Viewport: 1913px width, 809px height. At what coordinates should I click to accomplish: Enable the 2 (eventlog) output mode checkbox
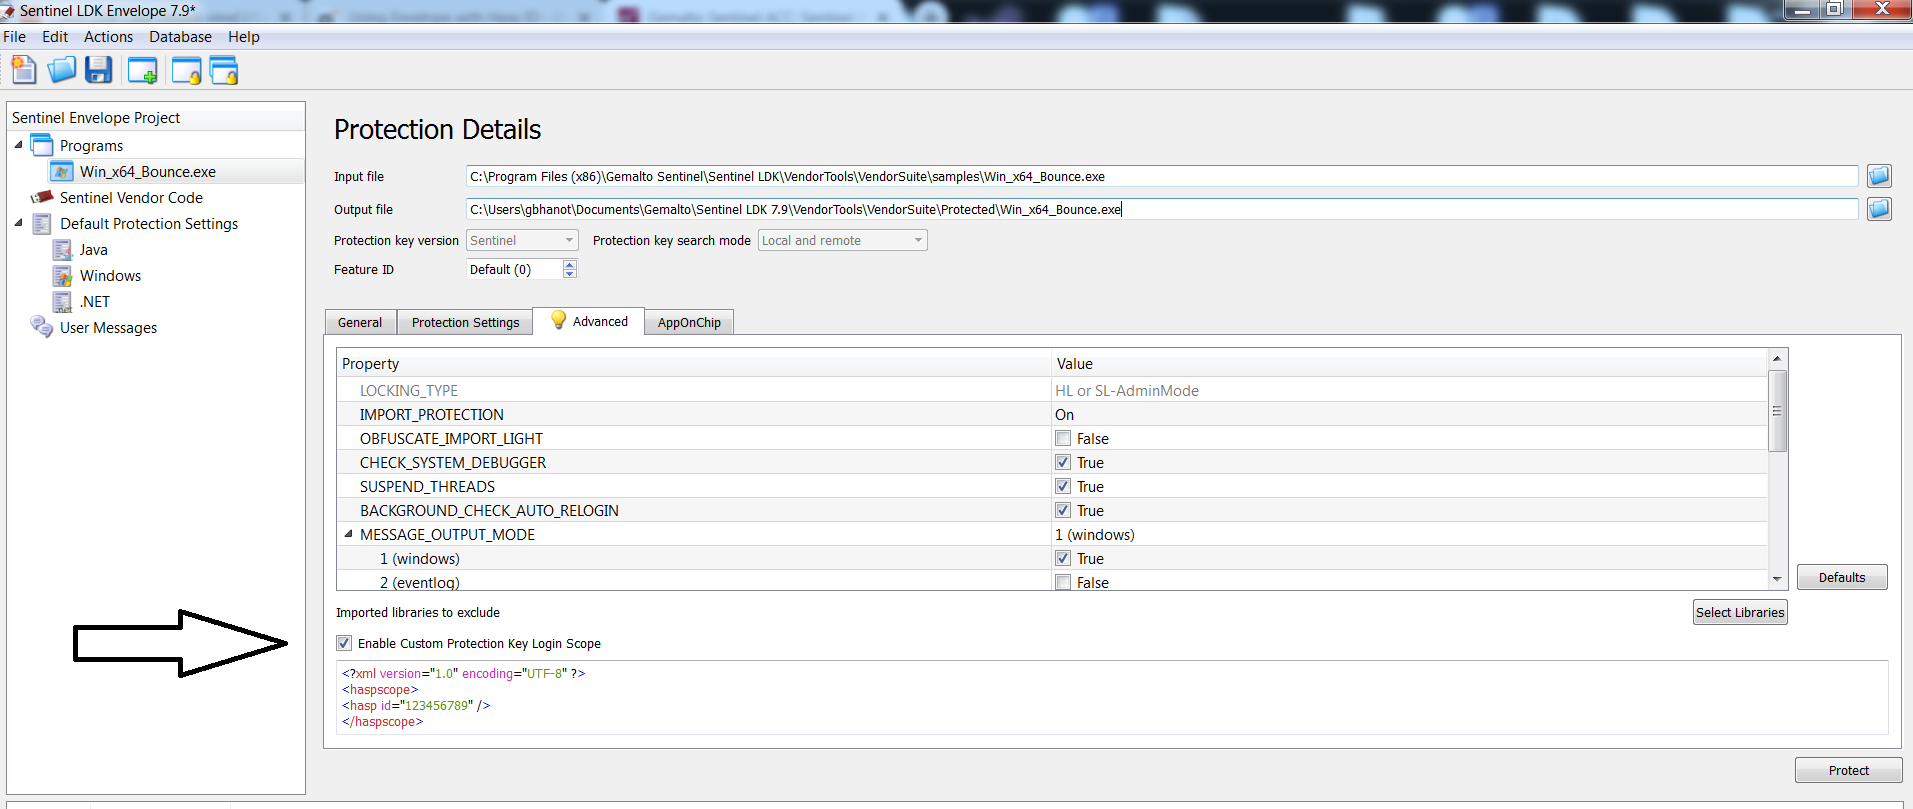(1063, 582)
